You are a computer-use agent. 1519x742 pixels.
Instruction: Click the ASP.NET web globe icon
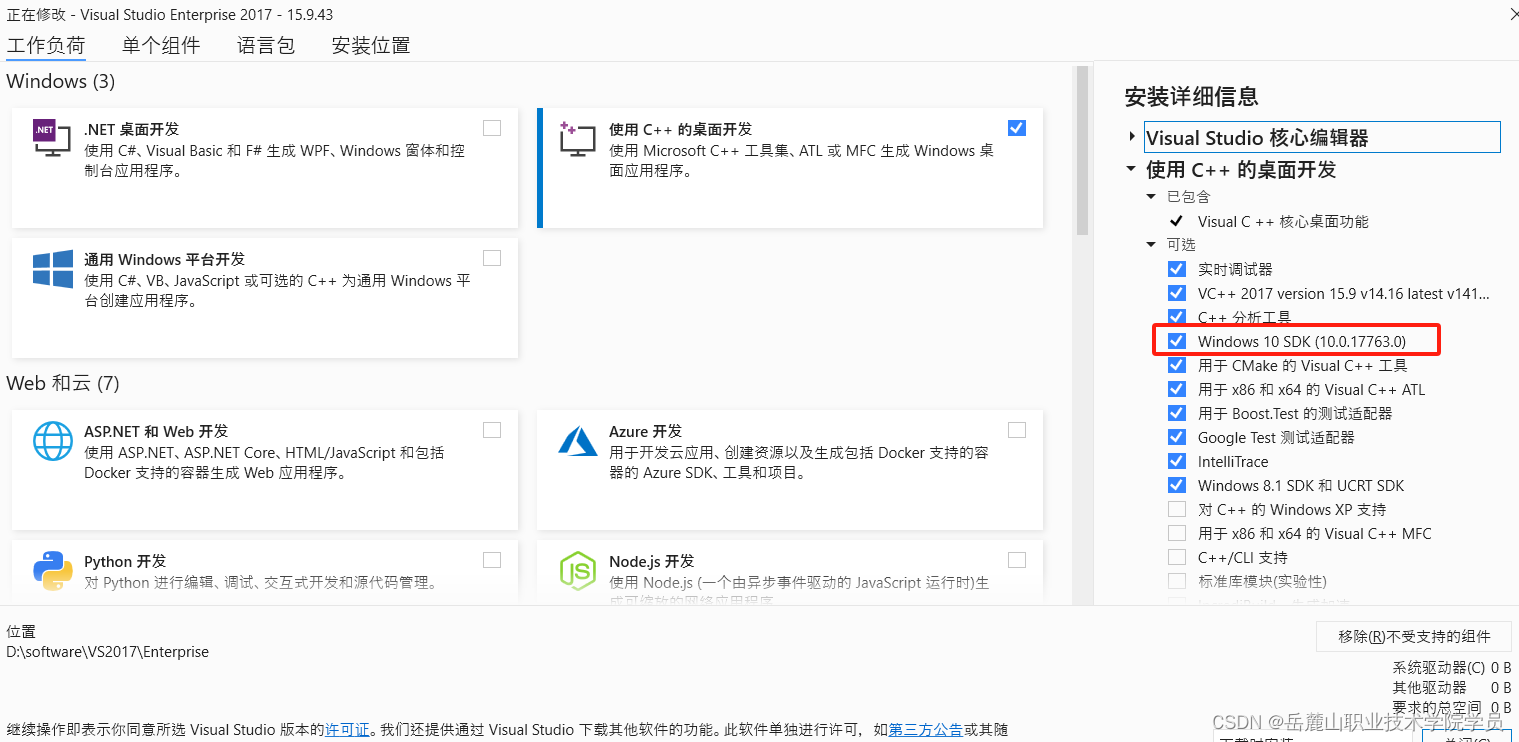(x=52, y=441)
